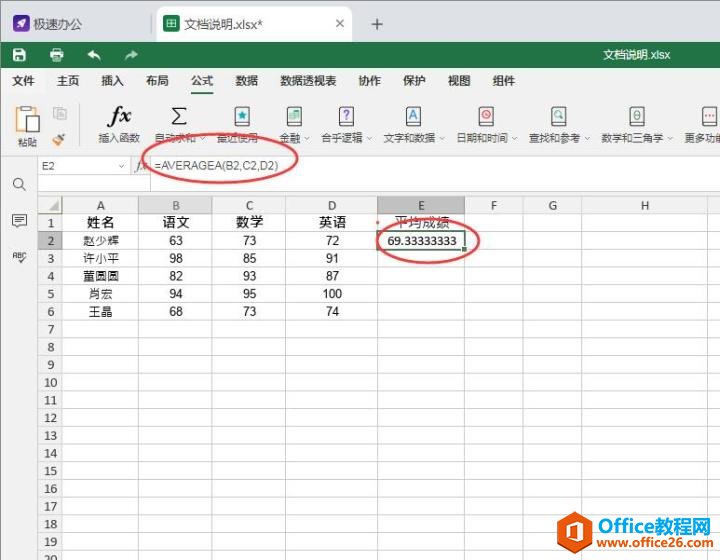Open the Financial functions icon
Viewport: 720px width, 560px height.
(x=294, y=117)
